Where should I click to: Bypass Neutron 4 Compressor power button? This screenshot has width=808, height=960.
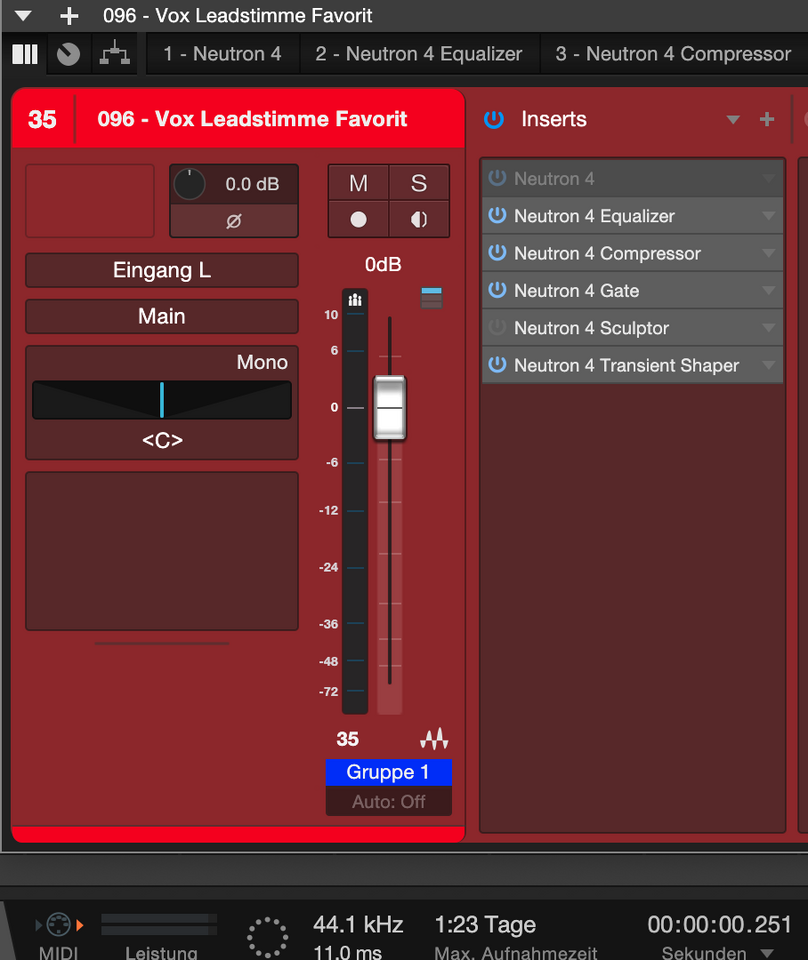coord(497,253)
